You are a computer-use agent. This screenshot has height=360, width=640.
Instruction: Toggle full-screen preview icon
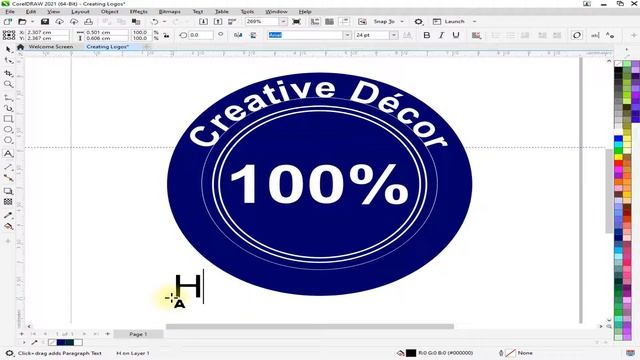(297, 22)
